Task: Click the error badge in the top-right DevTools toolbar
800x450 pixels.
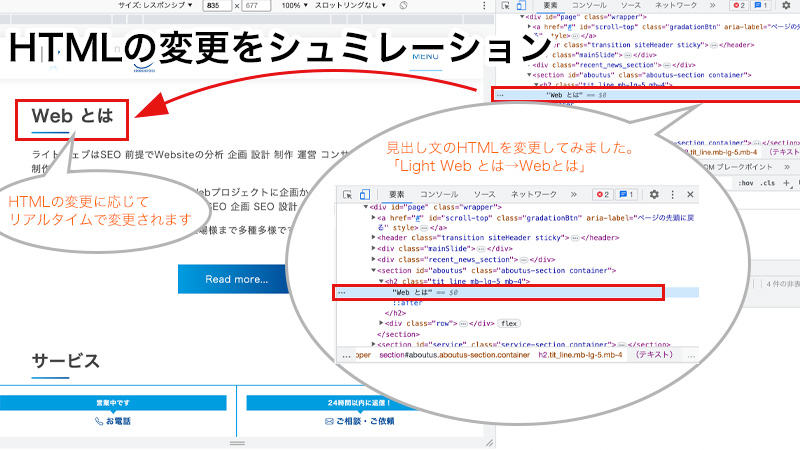Action: [x=739, y=5]
